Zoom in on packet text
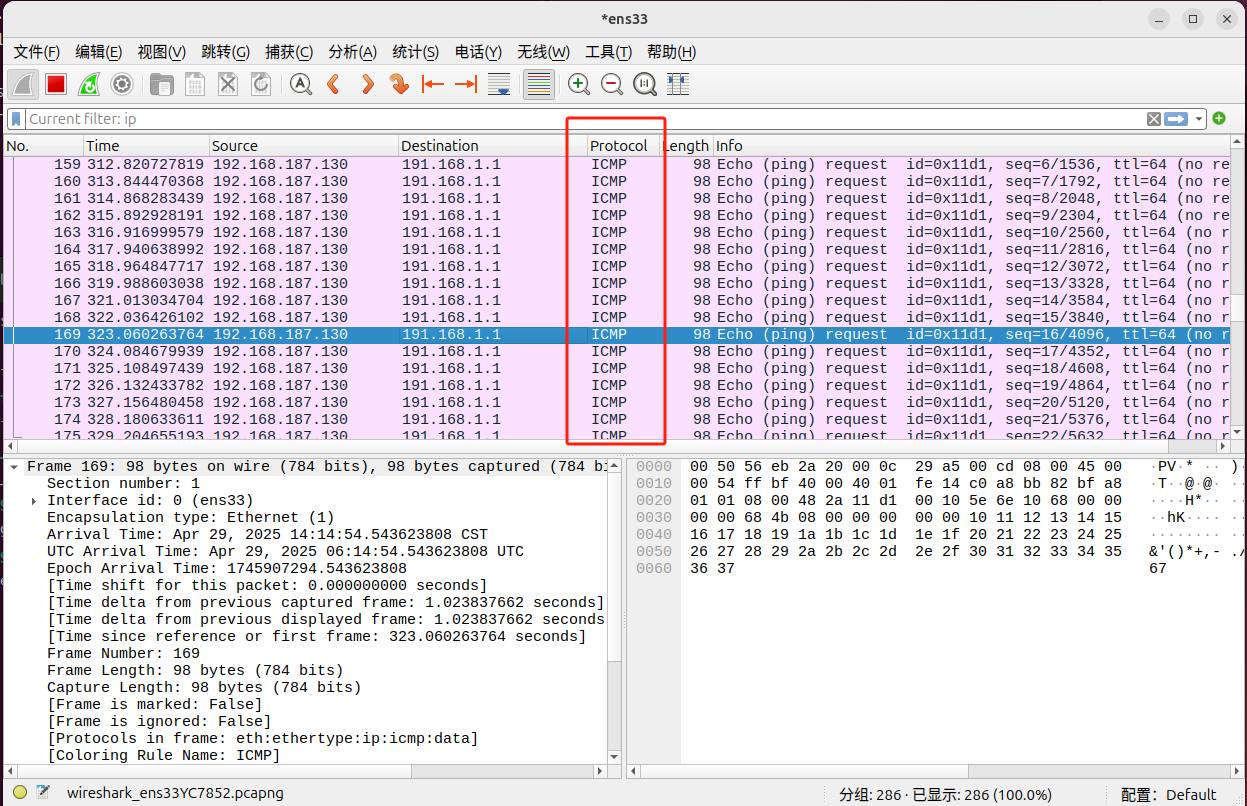The width and height of the screenshot is (1247, 806). coord(578,85)
